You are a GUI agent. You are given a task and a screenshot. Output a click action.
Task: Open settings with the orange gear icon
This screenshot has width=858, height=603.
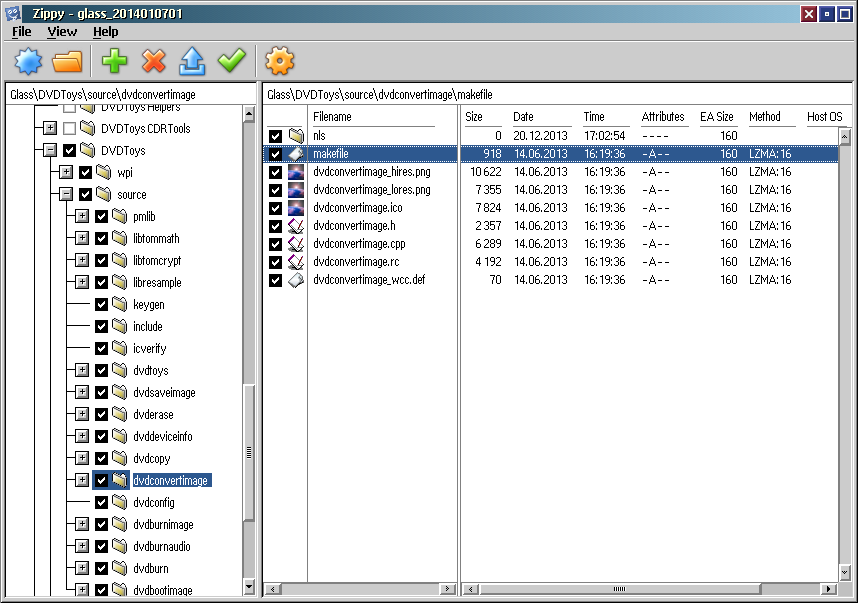[279, 62]
